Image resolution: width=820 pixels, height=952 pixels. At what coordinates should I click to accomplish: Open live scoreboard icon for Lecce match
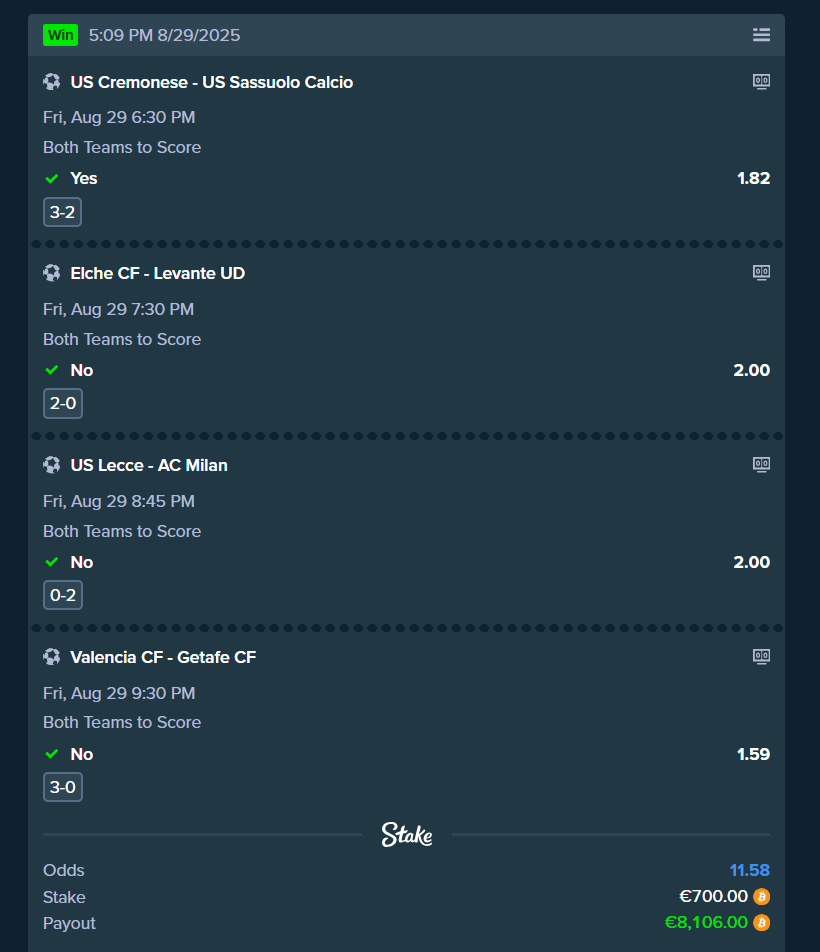tap(761, 465)
